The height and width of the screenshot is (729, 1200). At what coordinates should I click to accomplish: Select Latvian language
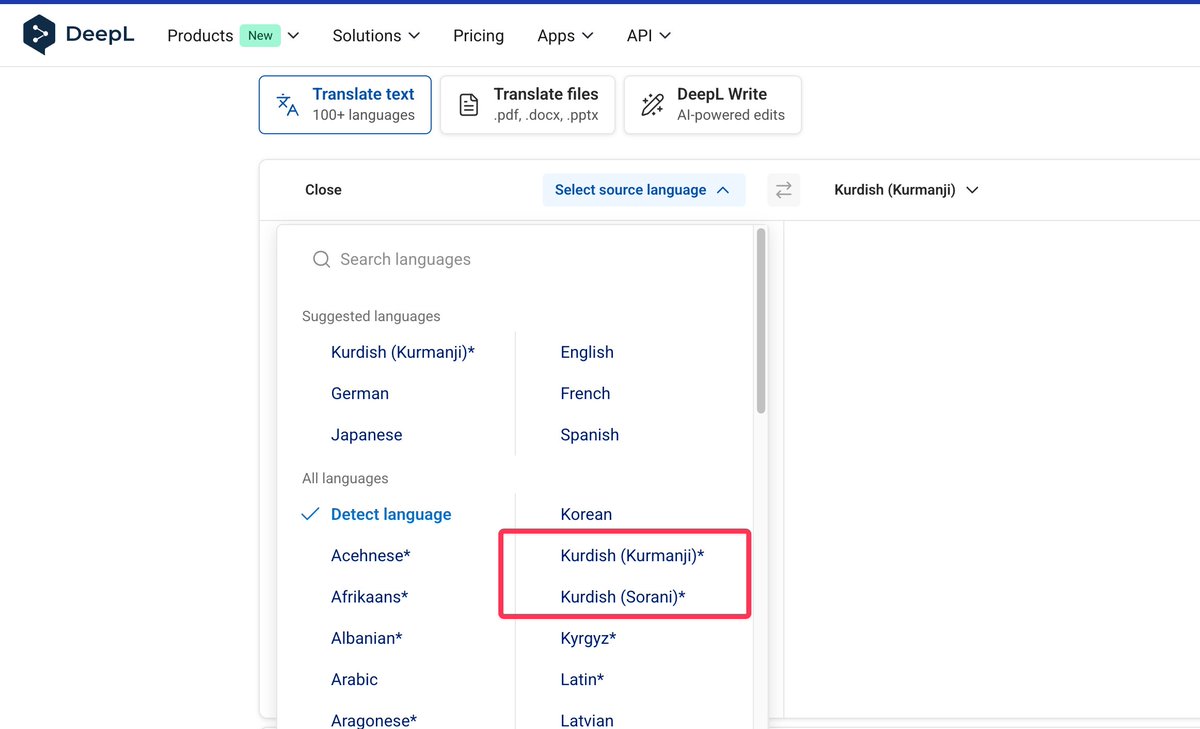587,720
